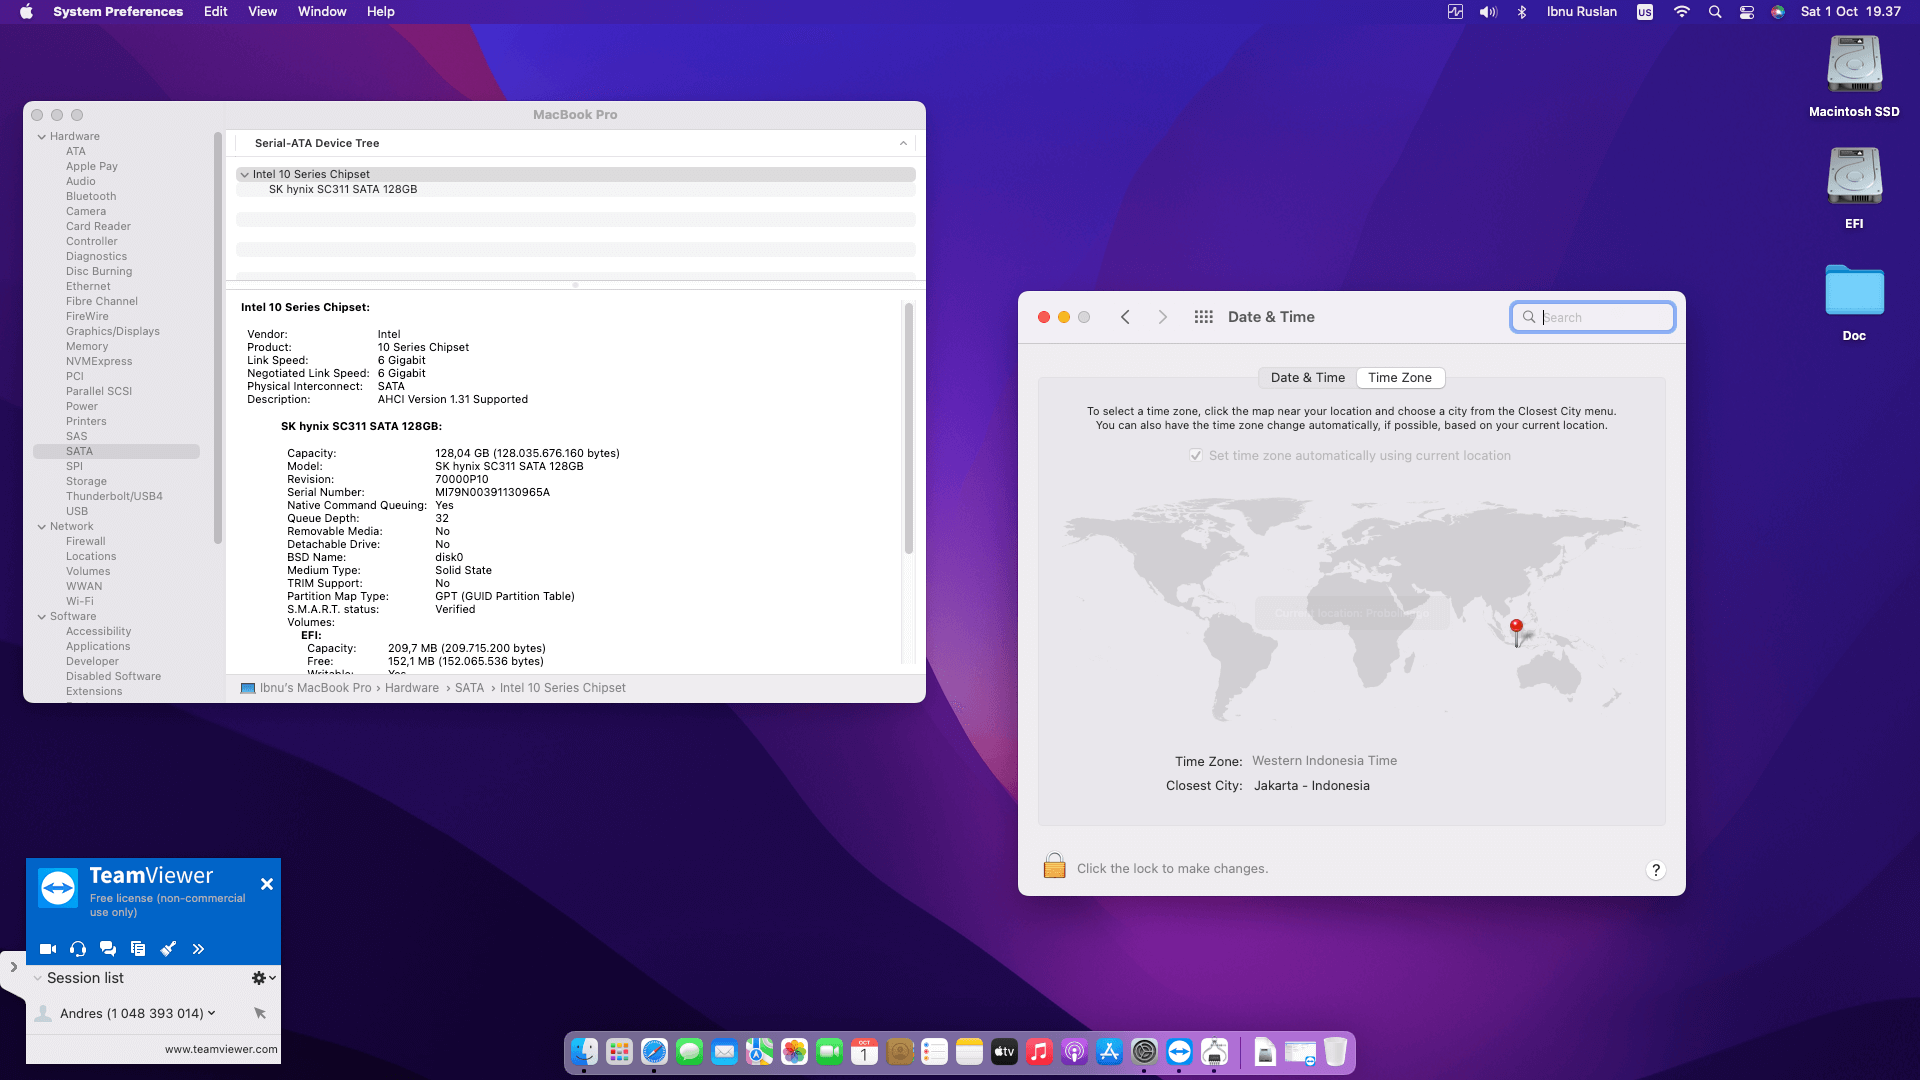Screen dimensions: 1920x1080
Task: Select Bluetooth in hardware sidebar
Action: click(91, 197)
